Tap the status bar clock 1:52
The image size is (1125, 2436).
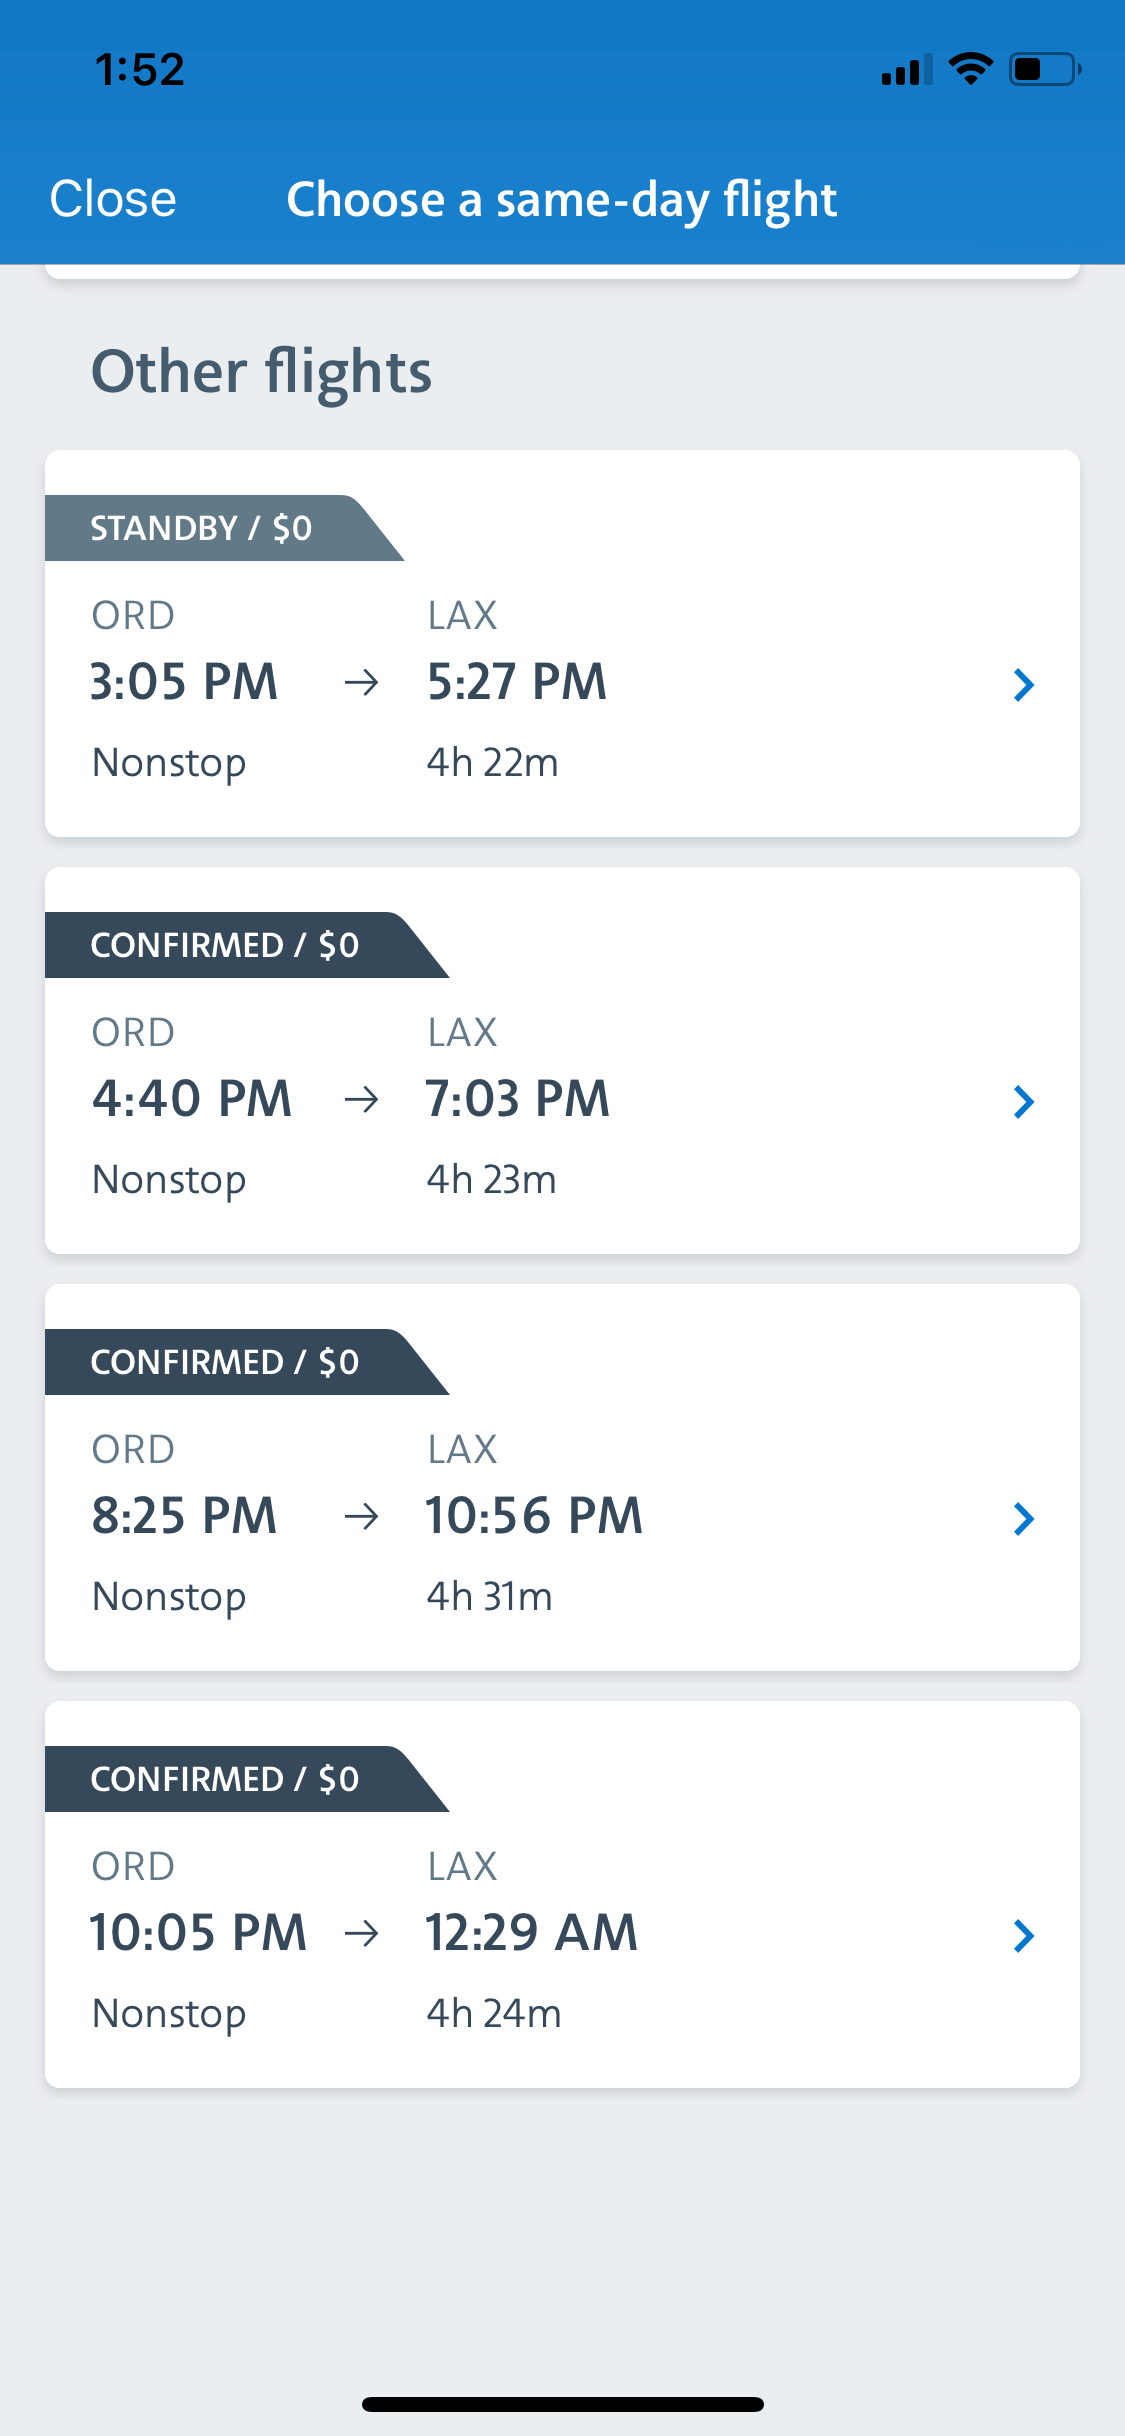coord(140,70)
